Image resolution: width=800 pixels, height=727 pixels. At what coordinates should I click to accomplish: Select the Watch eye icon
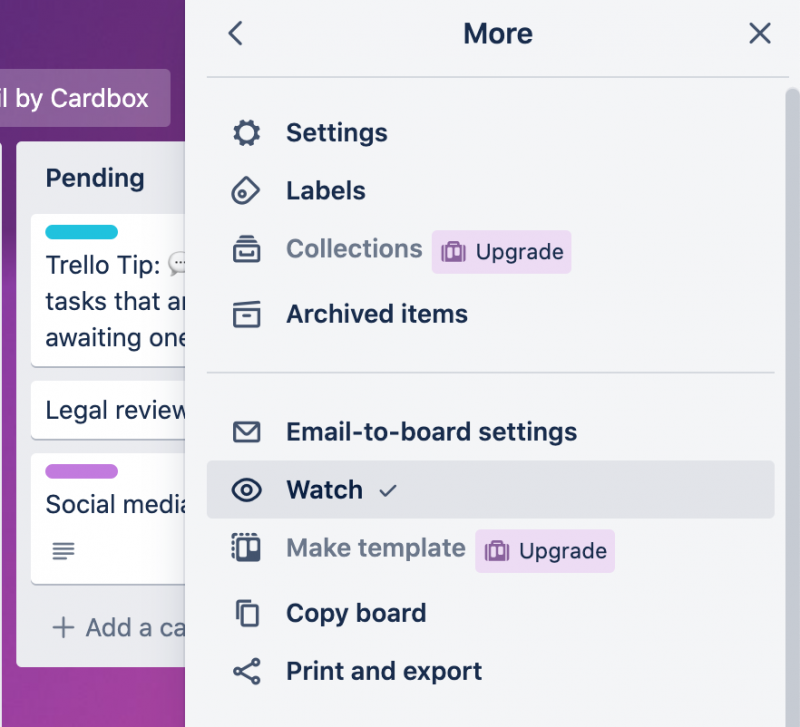[246, 490]
